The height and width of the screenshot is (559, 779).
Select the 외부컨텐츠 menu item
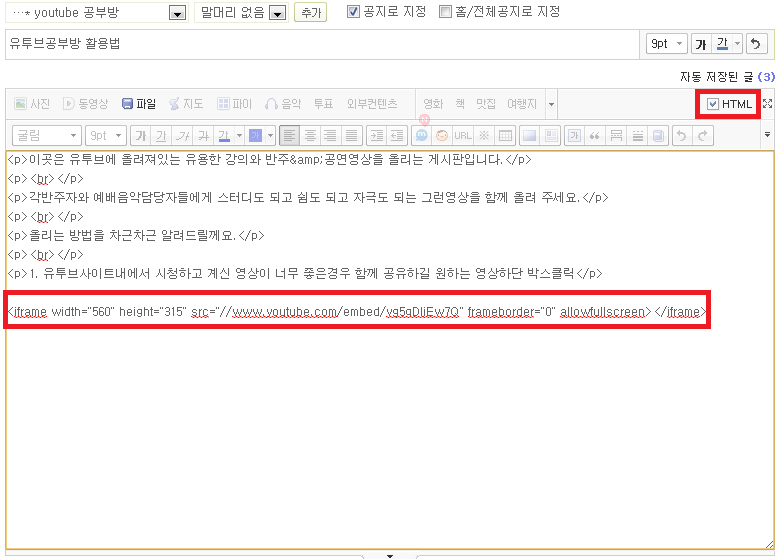click(372, 104)
